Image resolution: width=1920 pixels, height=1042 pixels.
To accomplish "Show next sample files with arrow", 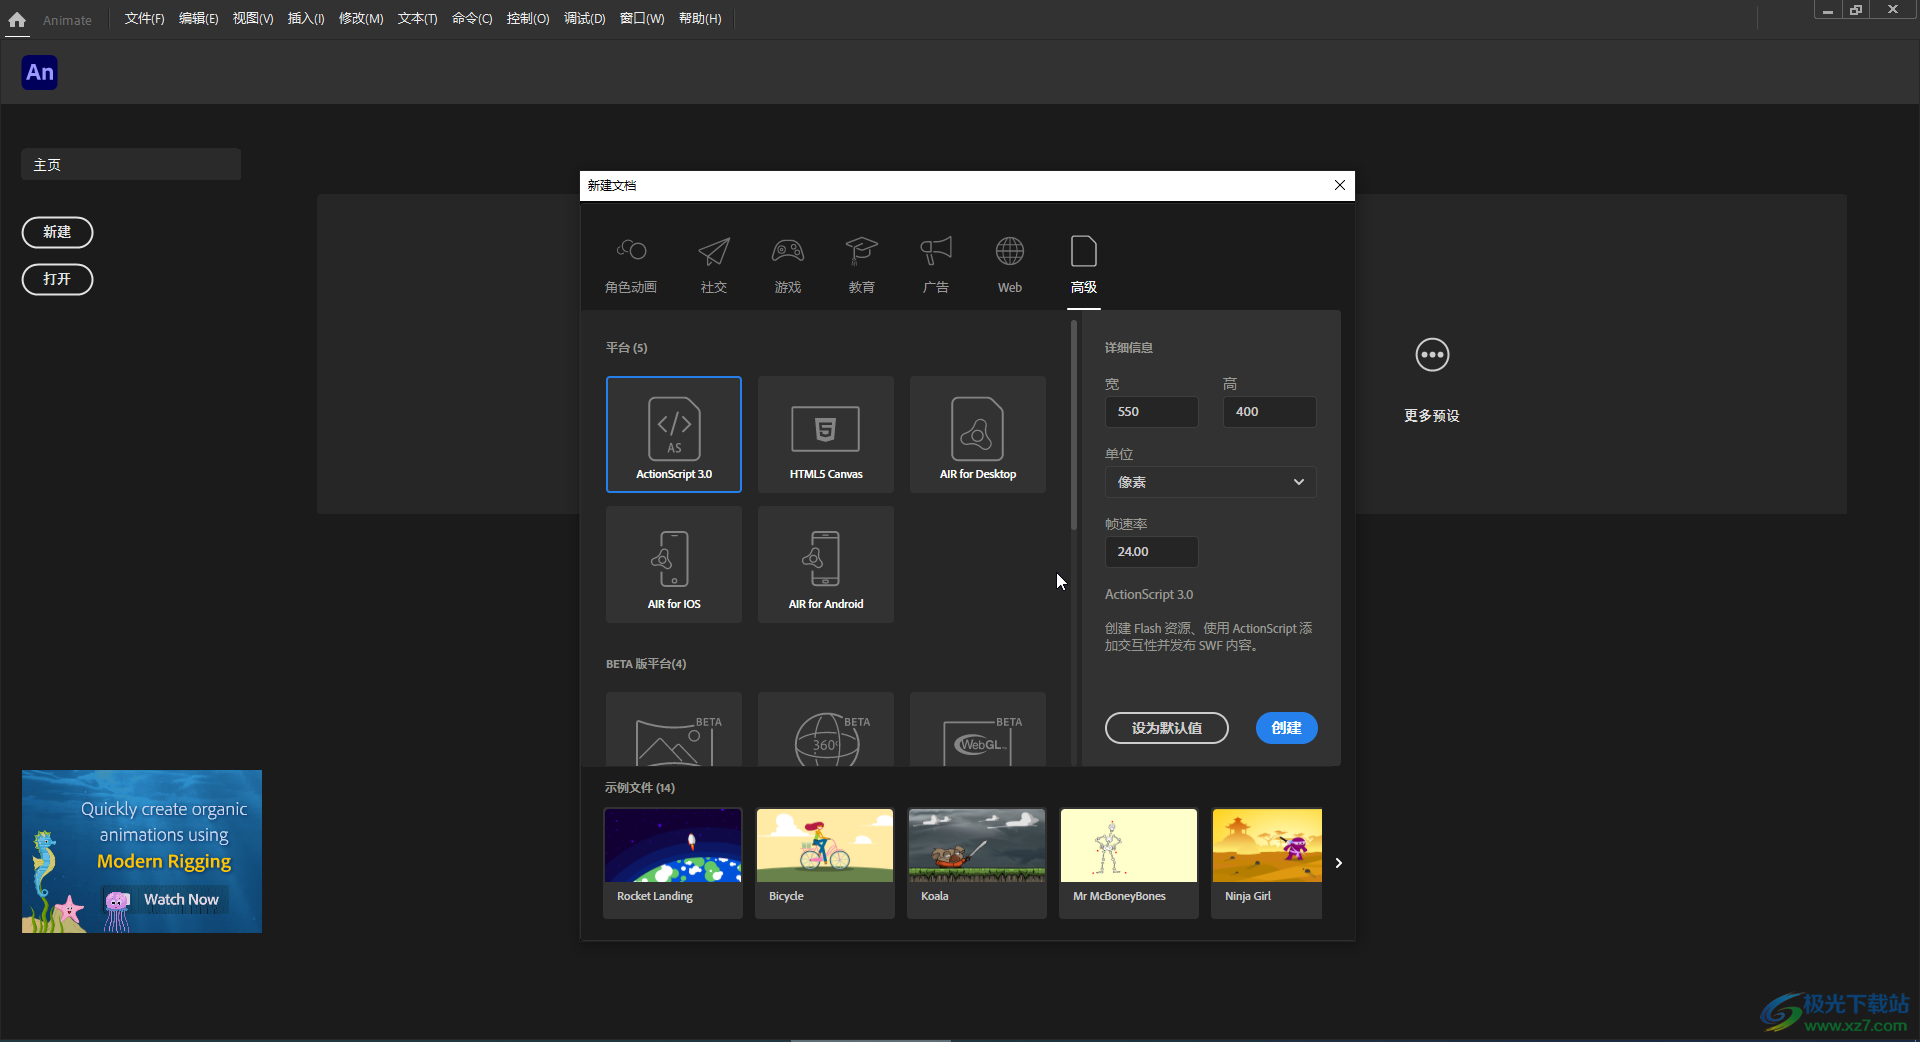I will tap(1338, 863).
